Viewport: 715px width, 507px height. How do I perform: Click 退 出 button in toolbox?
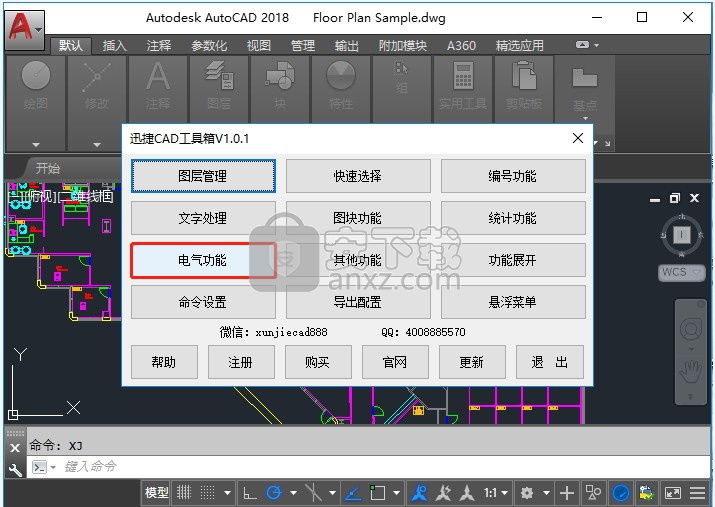pyautogui.click(x=549, y=362)
